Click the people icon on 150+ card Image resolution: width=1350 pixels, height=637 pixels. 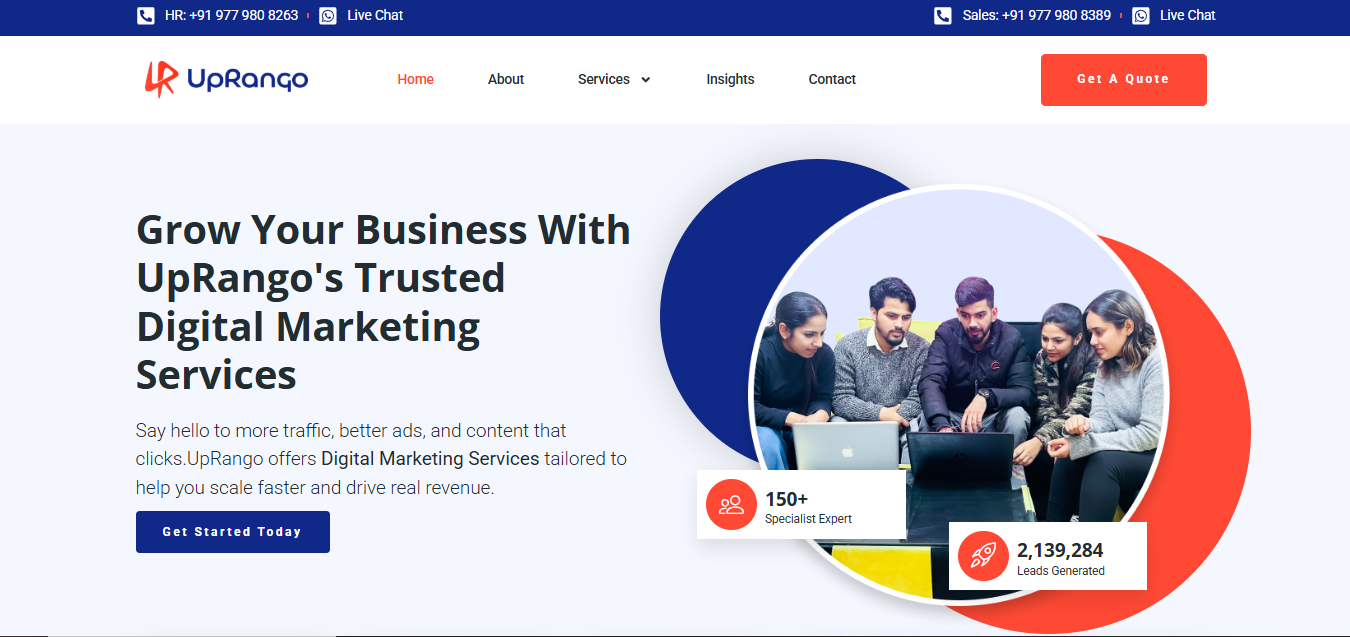coord(731,504)
